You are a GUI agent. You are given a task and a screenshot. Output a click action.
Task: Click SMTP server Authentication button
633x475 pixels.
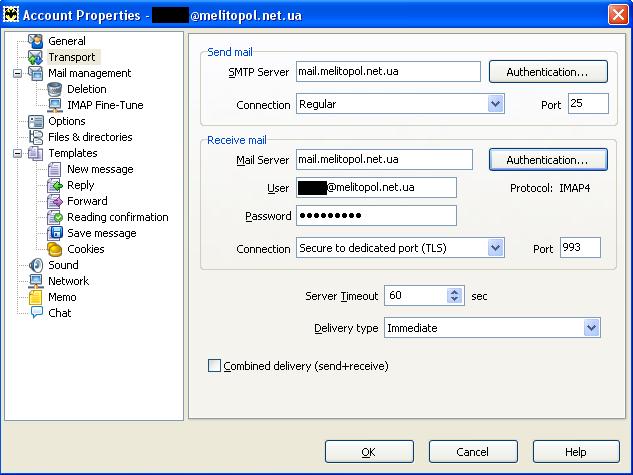[x=548, y=72]
